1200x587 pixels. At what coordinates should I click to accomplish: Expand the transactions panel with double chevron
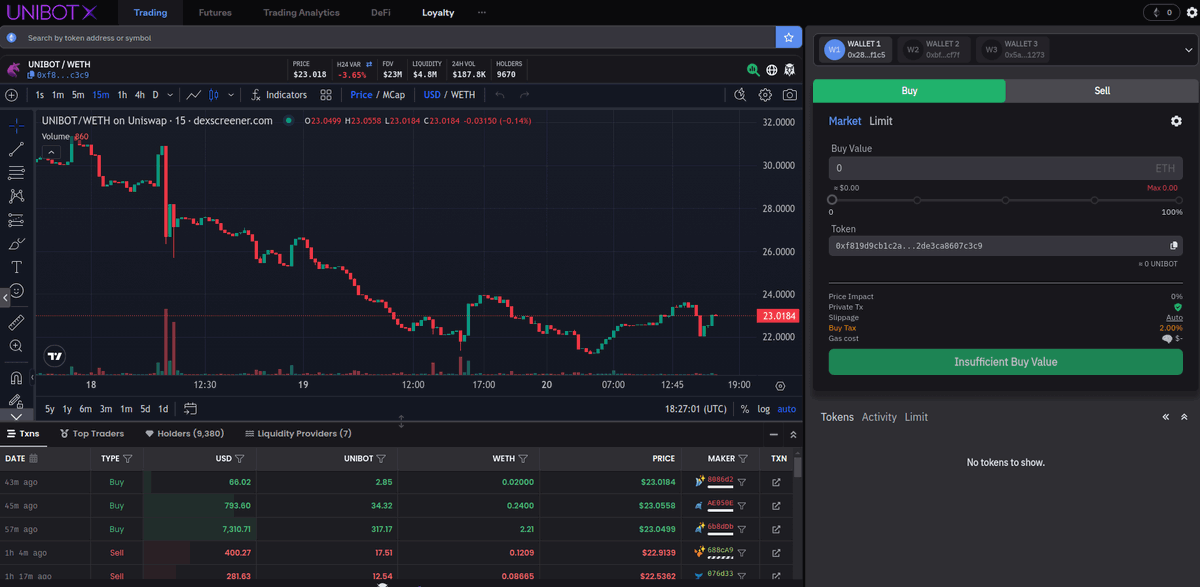click(793, 434)
